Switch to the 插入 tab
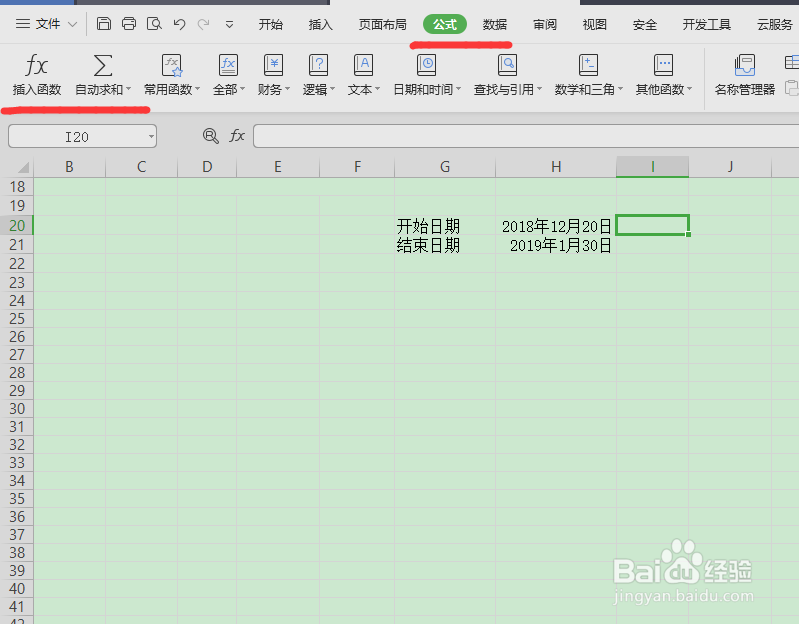The image size is (799, 624). point(321,24)
